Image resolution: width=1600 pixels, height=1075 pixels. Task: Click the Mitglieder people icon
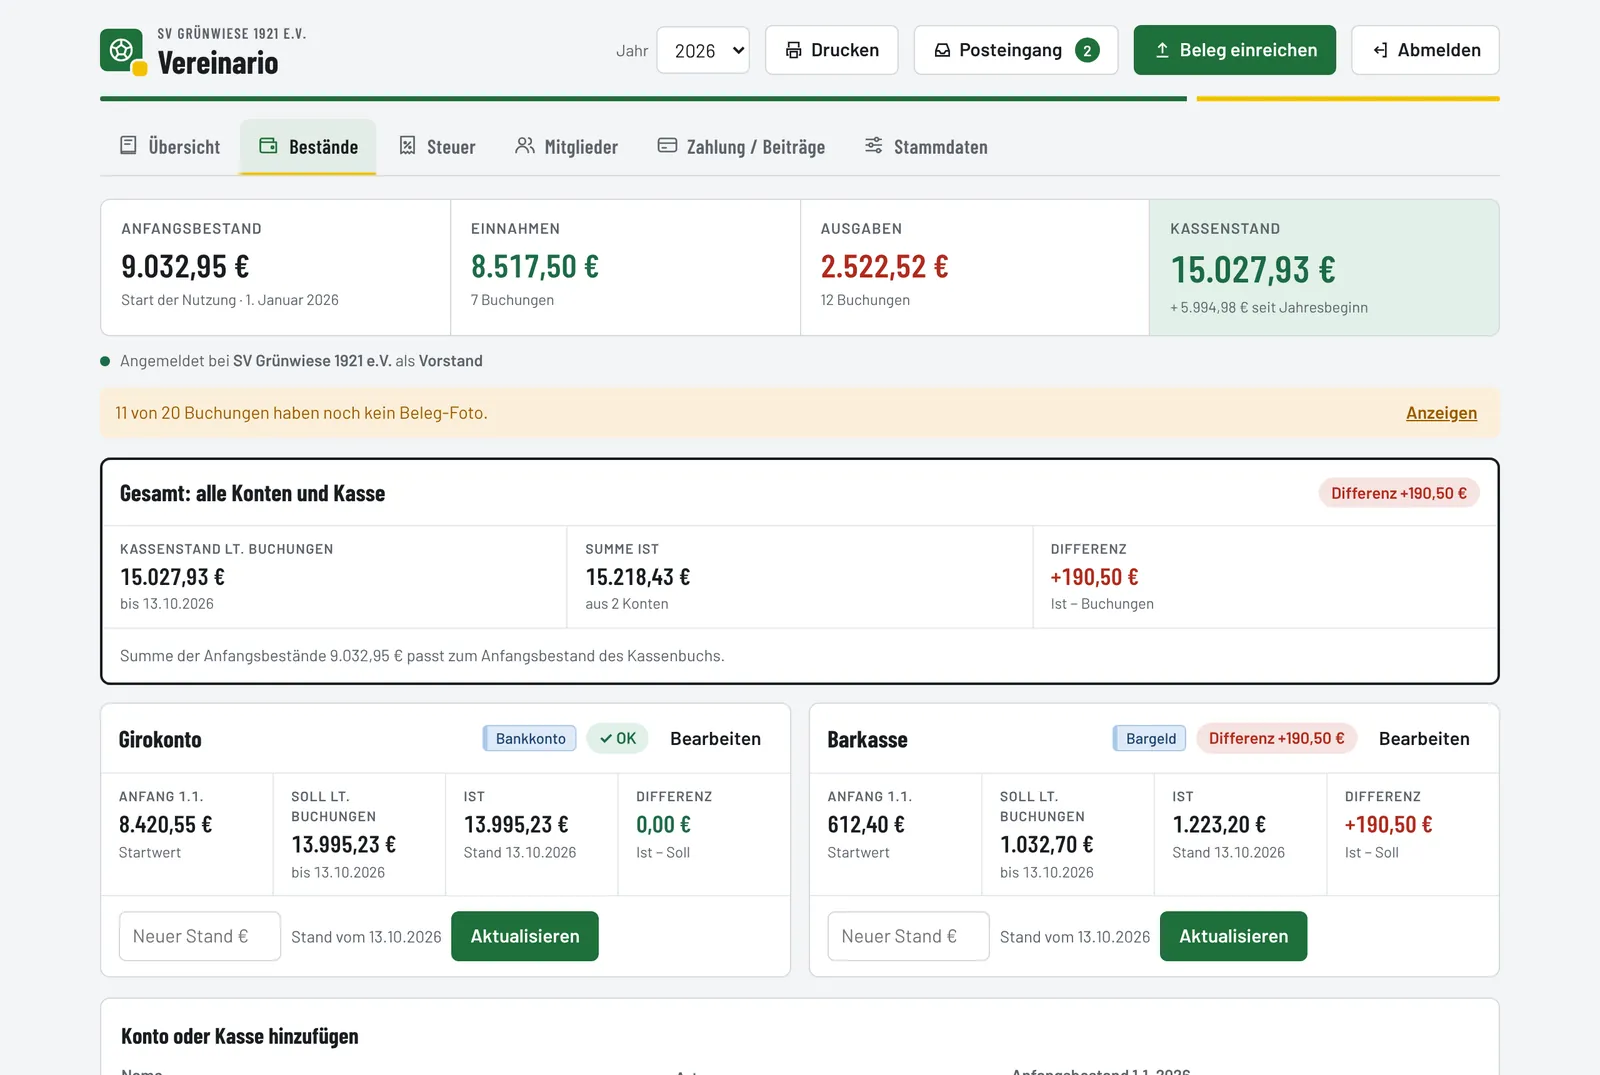(x=525, y=146)
